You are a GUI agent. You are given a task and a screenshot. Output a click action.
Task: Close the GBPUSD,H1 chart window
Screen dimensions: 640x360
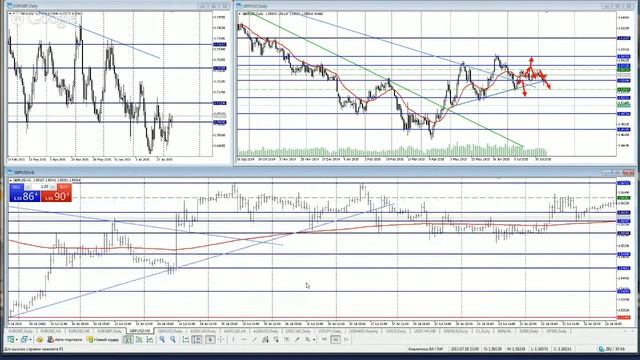629,172
